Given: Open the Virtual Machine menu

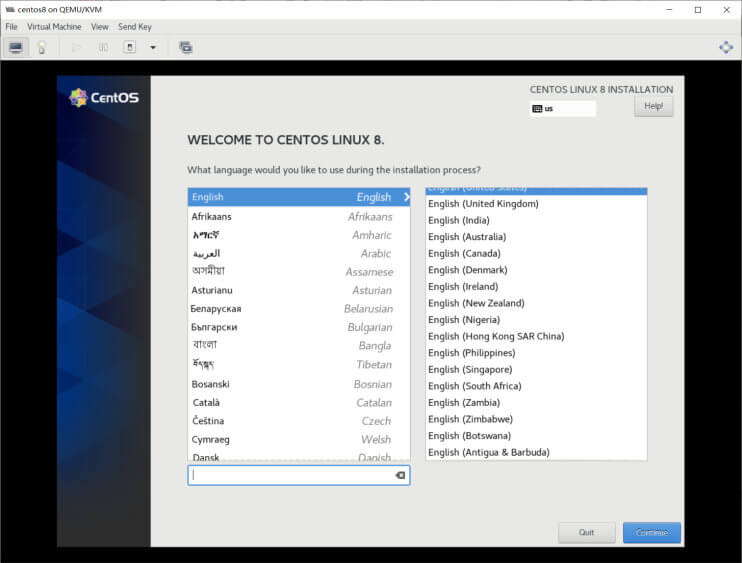Looking at the screenshot, I should (54, 27).
